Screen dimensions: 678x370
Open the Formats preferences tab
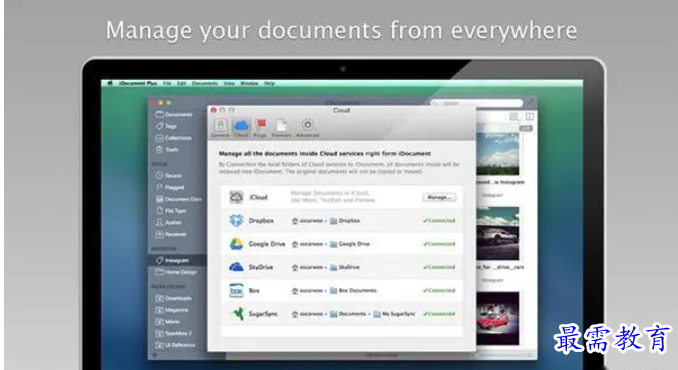[x=281, y=128]
